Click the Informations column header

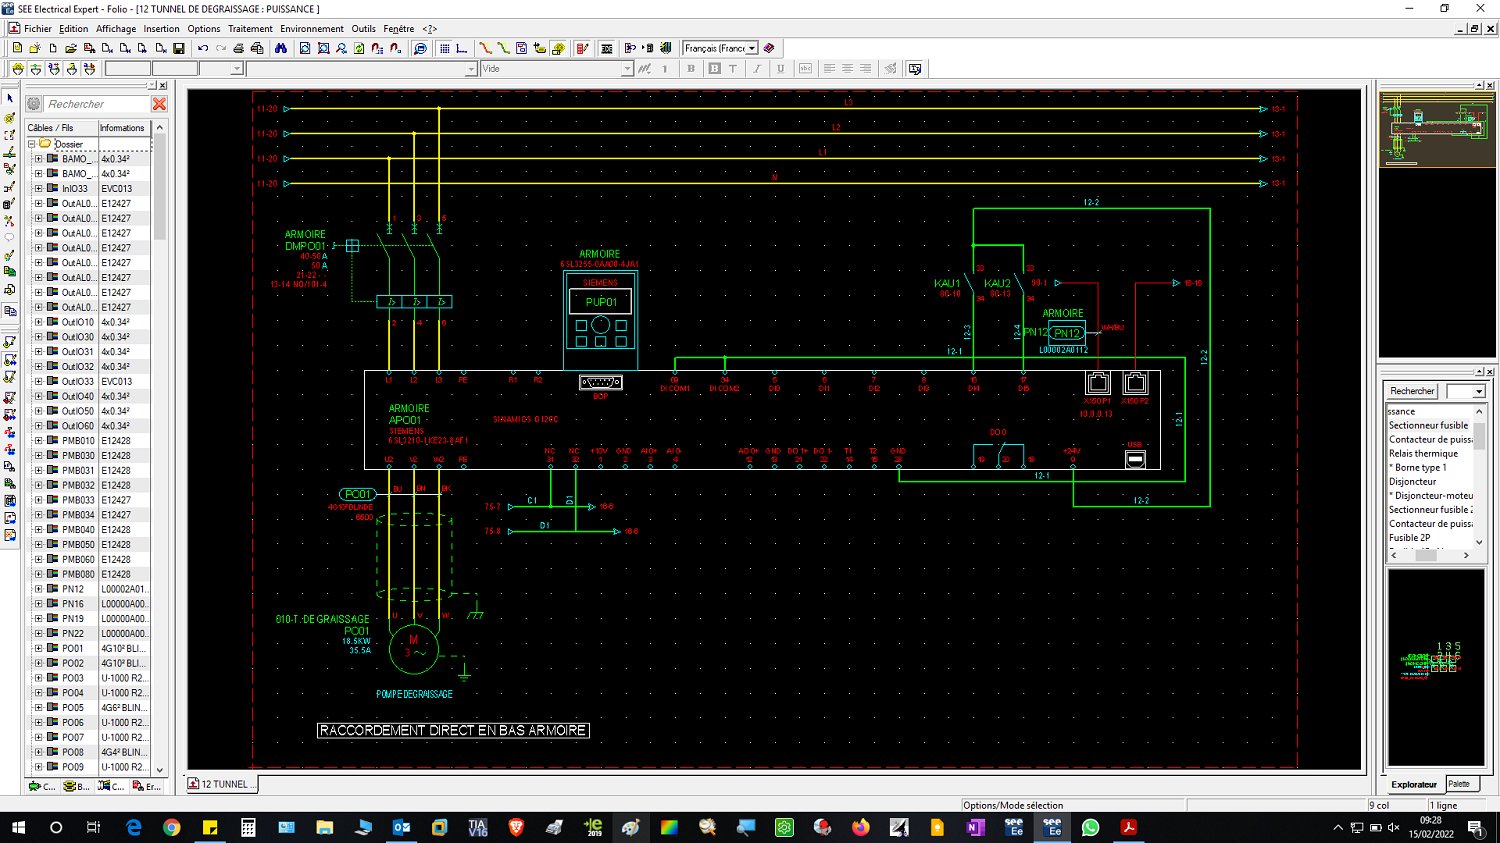(x=124, y=128)
